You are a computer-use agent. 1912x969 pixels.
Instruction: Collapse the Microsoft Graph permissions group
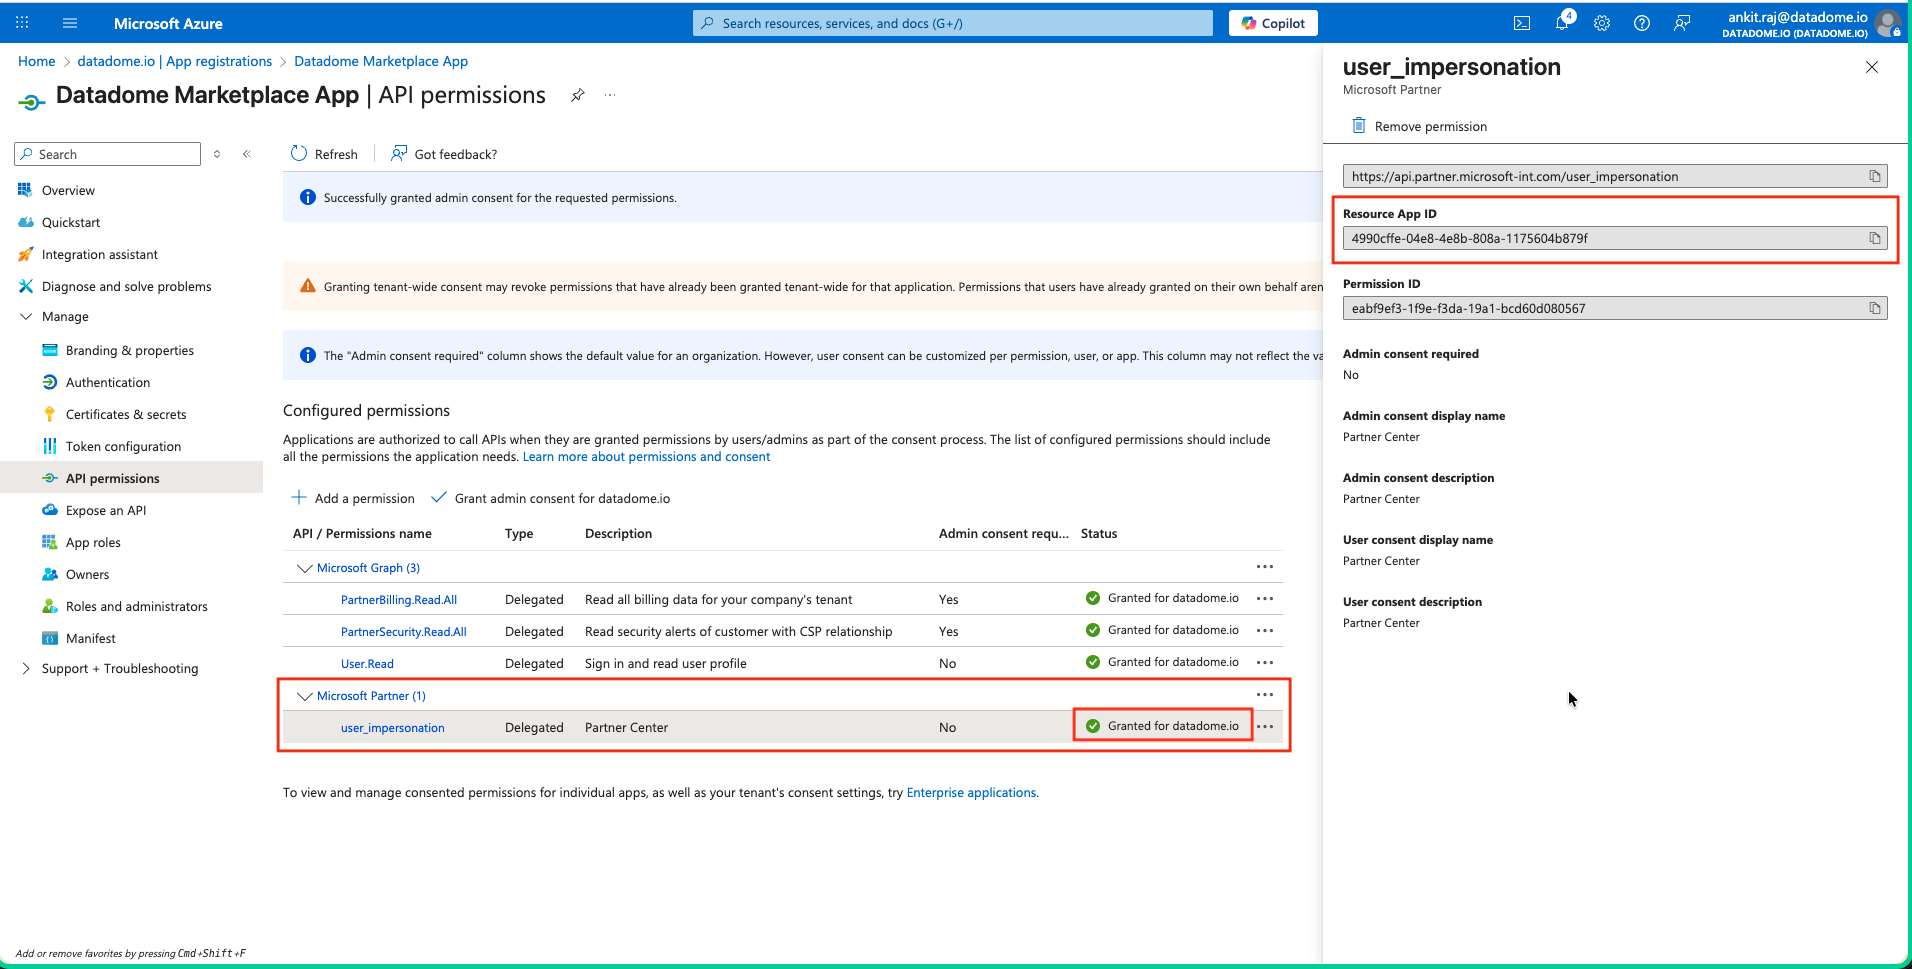coord(305,568)
